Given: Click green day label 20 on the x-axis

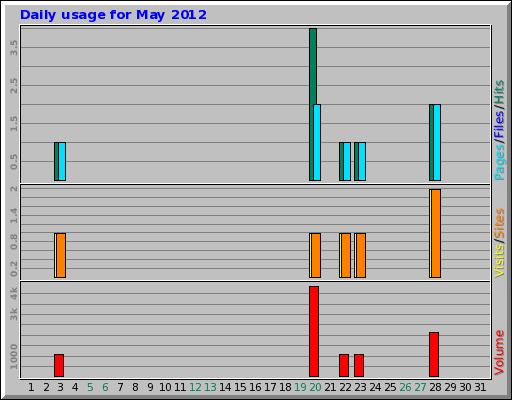Looking at the screenshot, I should click(x=315, y=387).
